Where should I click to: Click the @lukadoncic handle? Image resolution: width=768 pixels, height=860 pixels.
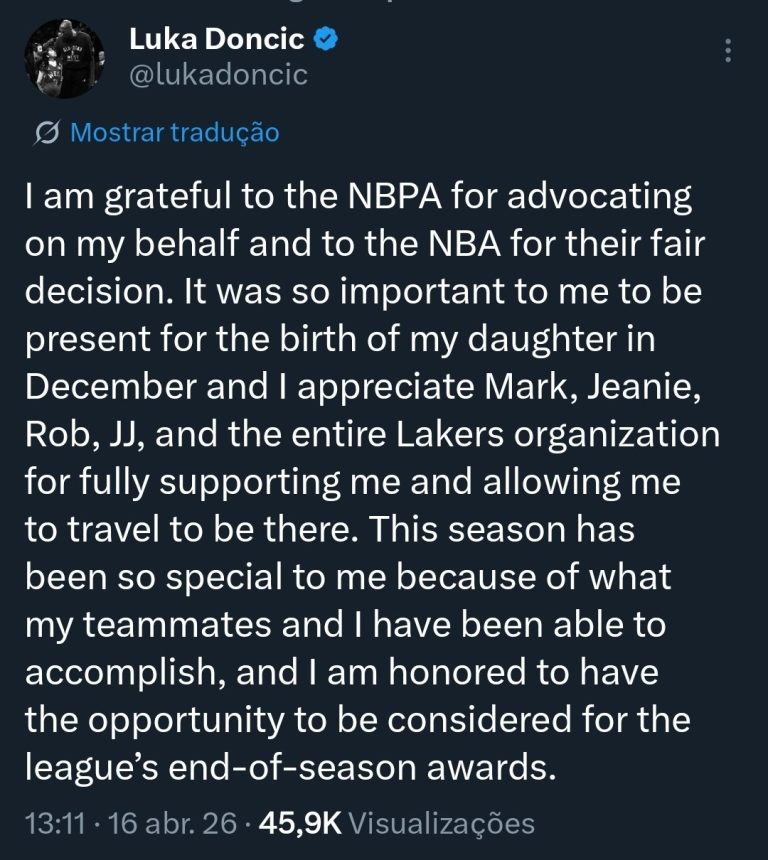point(218,75)
